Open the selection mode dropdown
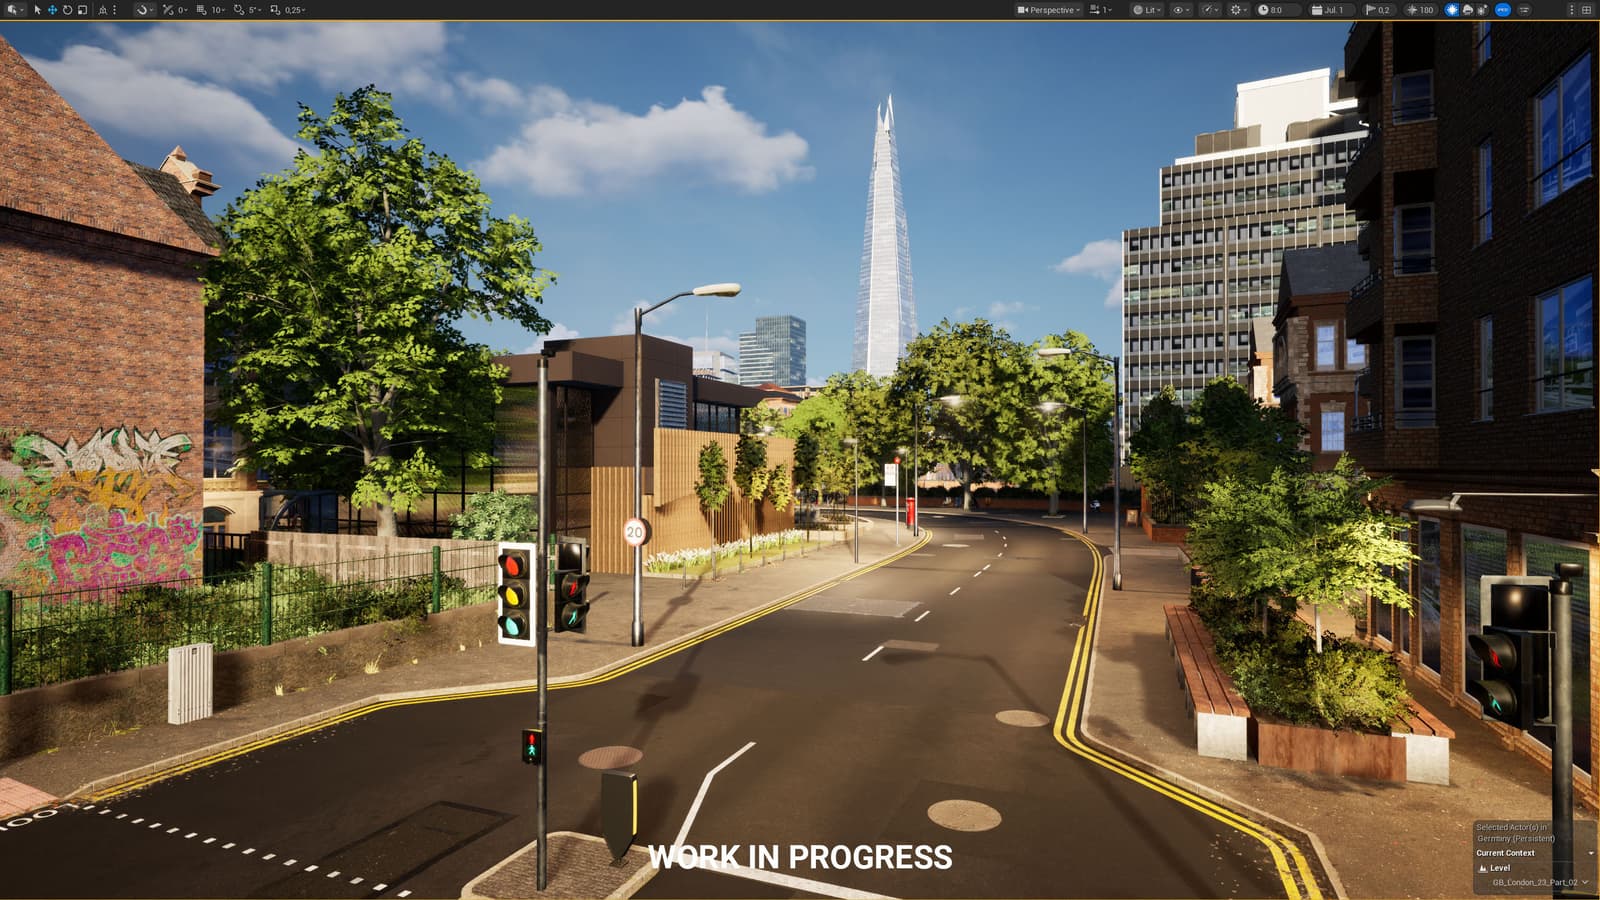Image resolution: width=1600 pixels, height=900 pixels. coord(15,10)
